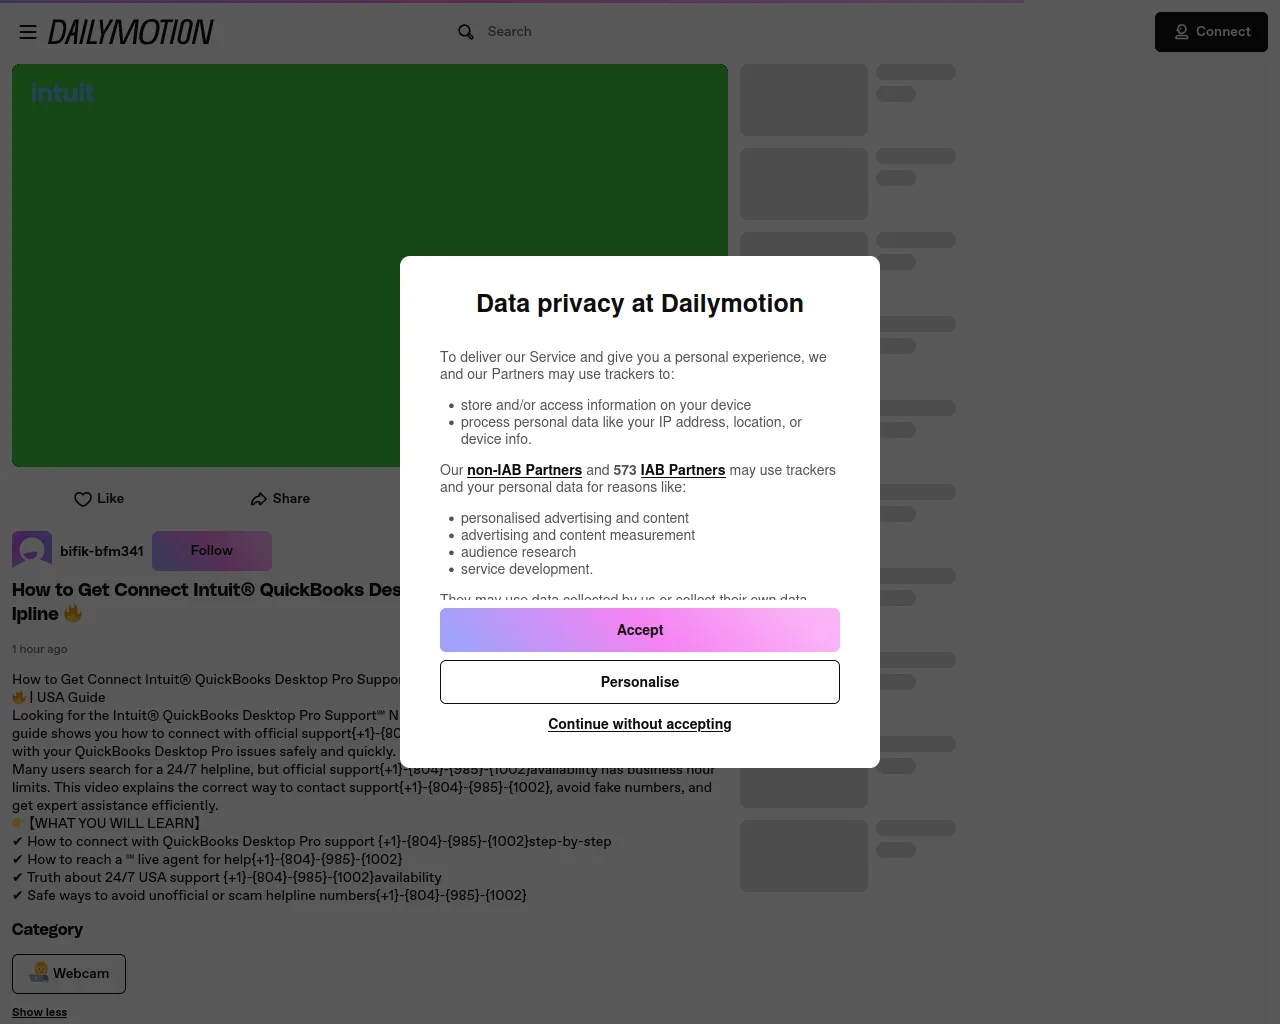Click the search magnifier icon
This screenshot has height=1024, width=1280.
(x=466, y=32)
